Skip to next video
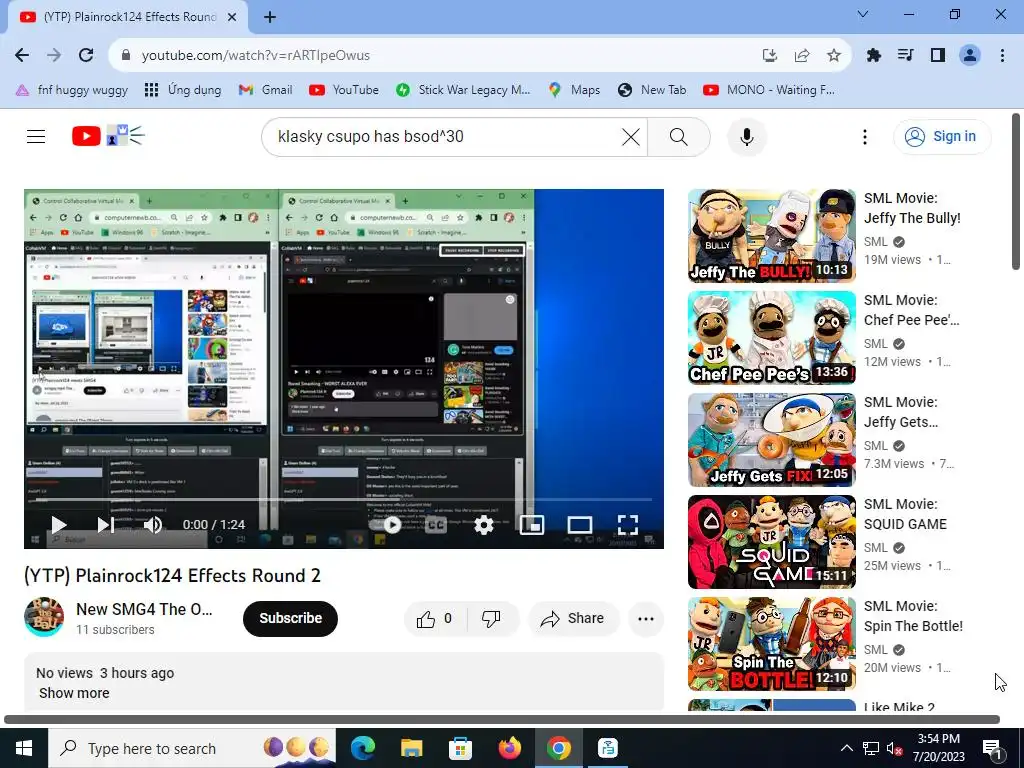Screen dimensions: 1024x768 106,524
